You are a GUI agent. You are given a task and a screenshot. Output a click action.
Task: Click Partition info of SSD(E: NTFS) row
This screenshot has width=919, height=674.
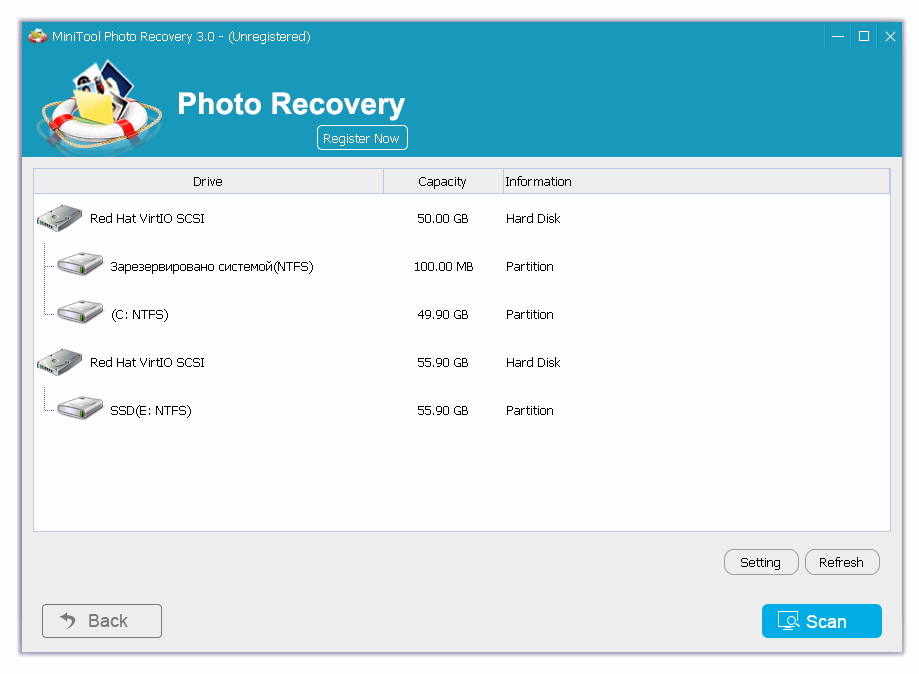click(529, 411)
